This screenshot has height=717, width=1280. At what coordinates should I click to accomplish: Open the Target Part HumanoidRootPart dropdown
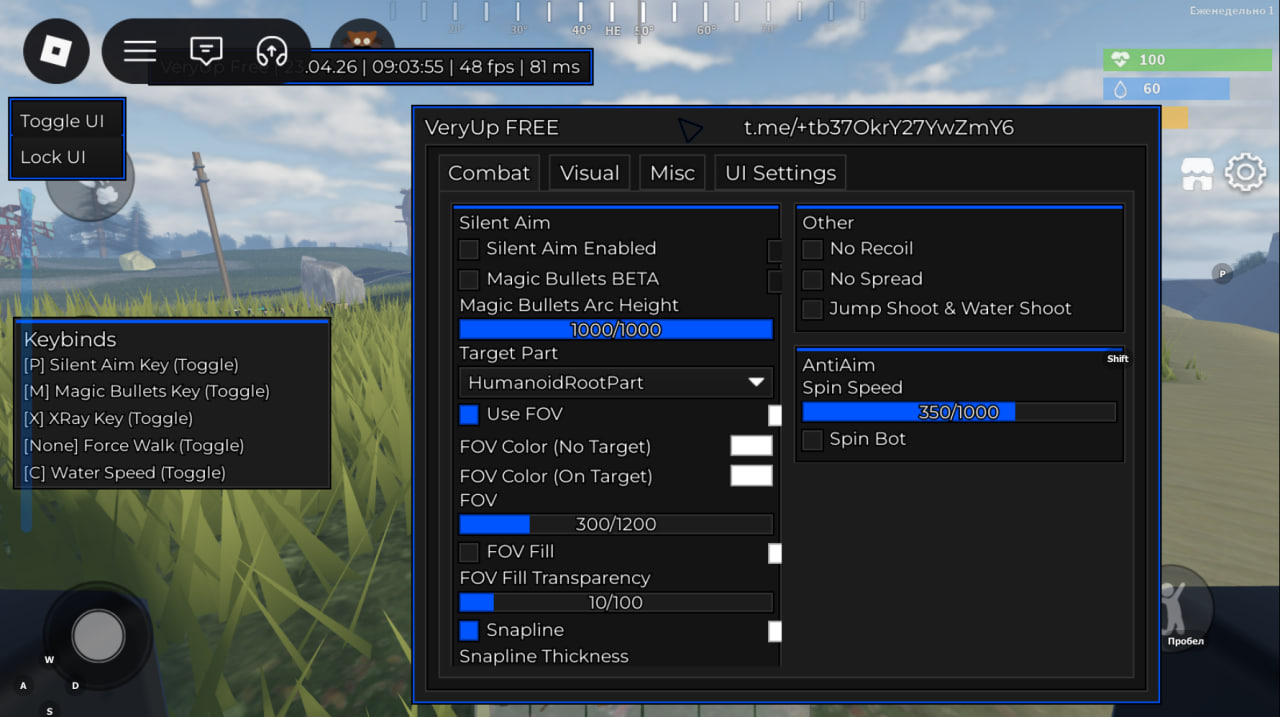pos(616,382)
